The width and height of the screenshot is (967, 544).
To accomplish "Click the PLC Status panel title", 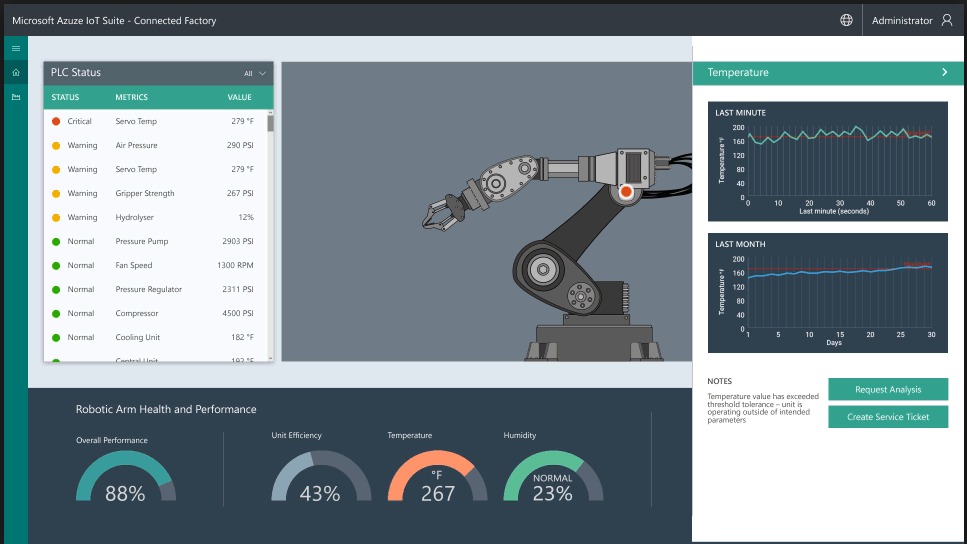I will [x=76, y=73].
